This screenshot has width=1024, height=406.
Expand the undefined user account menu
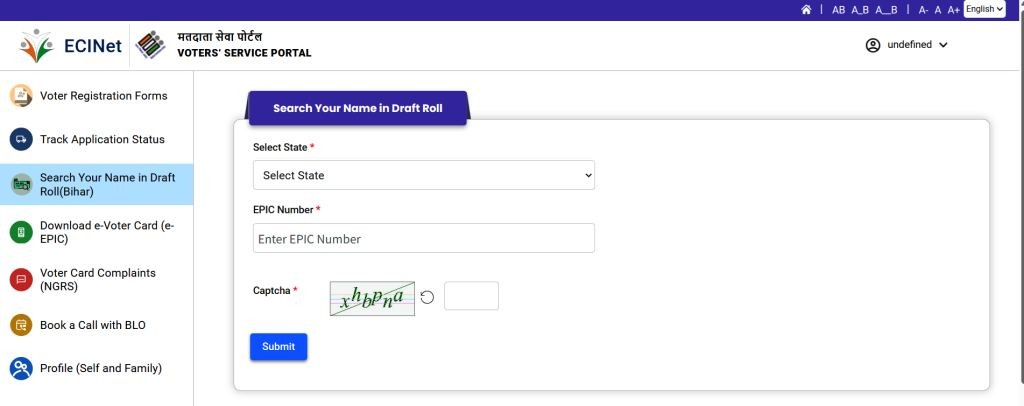coord(943,45)
